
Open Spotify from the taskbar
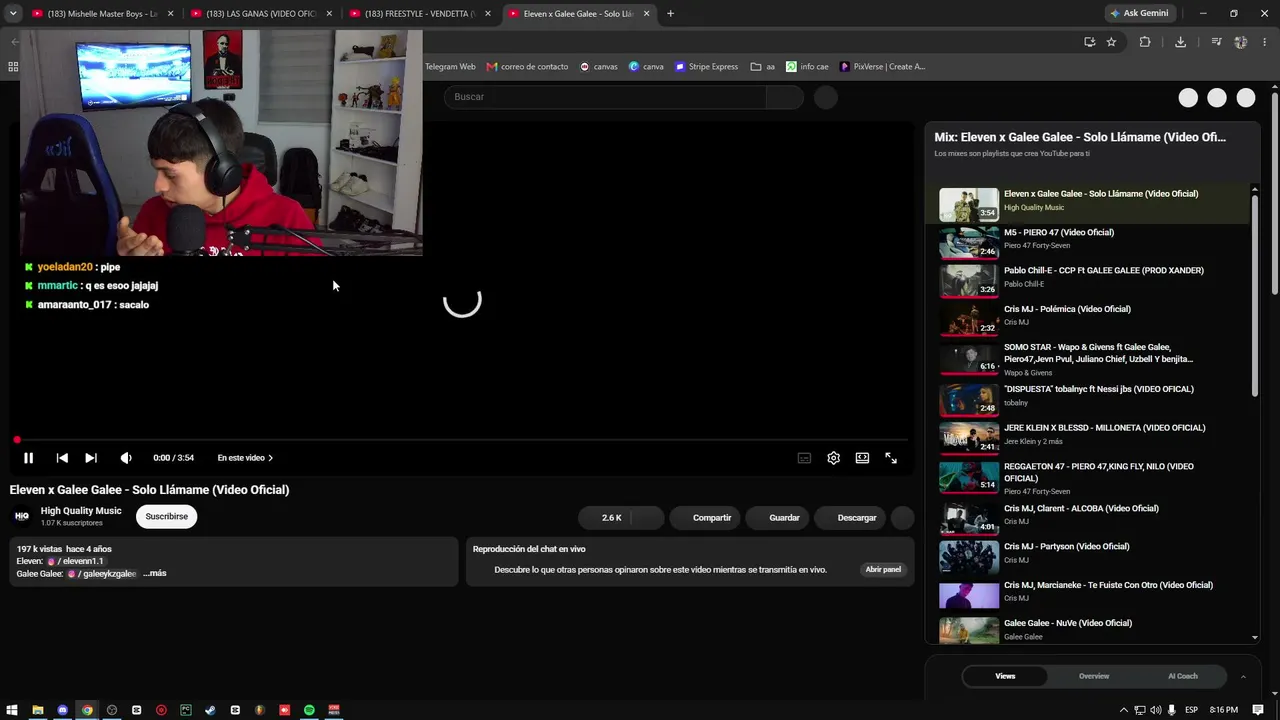(309, 710)
